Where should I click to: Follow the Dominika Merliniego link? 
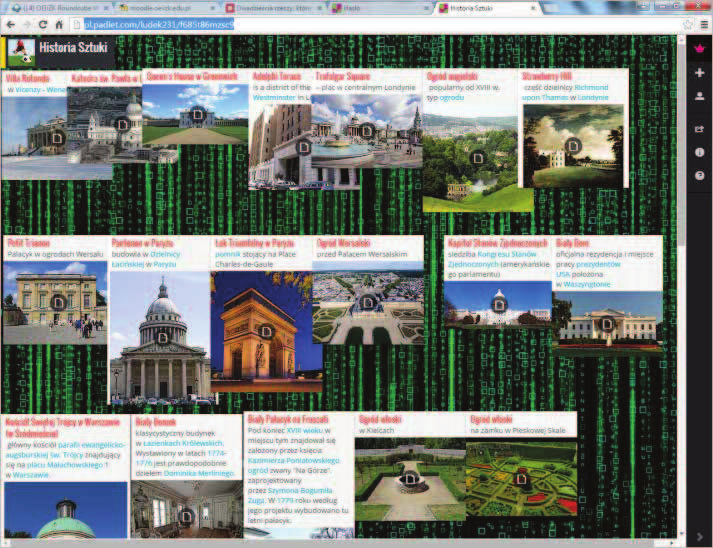click(199, 473)
